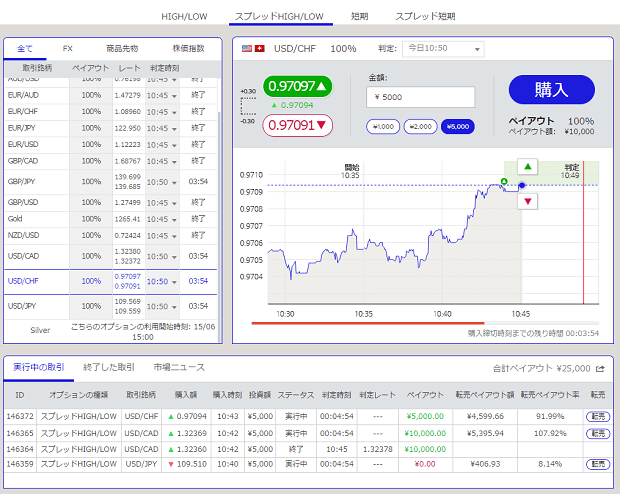This screenshot has width=620, height=494.
Task: Choose the ¥2,000 amount preset
Action: pyautogui.click(x=420, y=127)
